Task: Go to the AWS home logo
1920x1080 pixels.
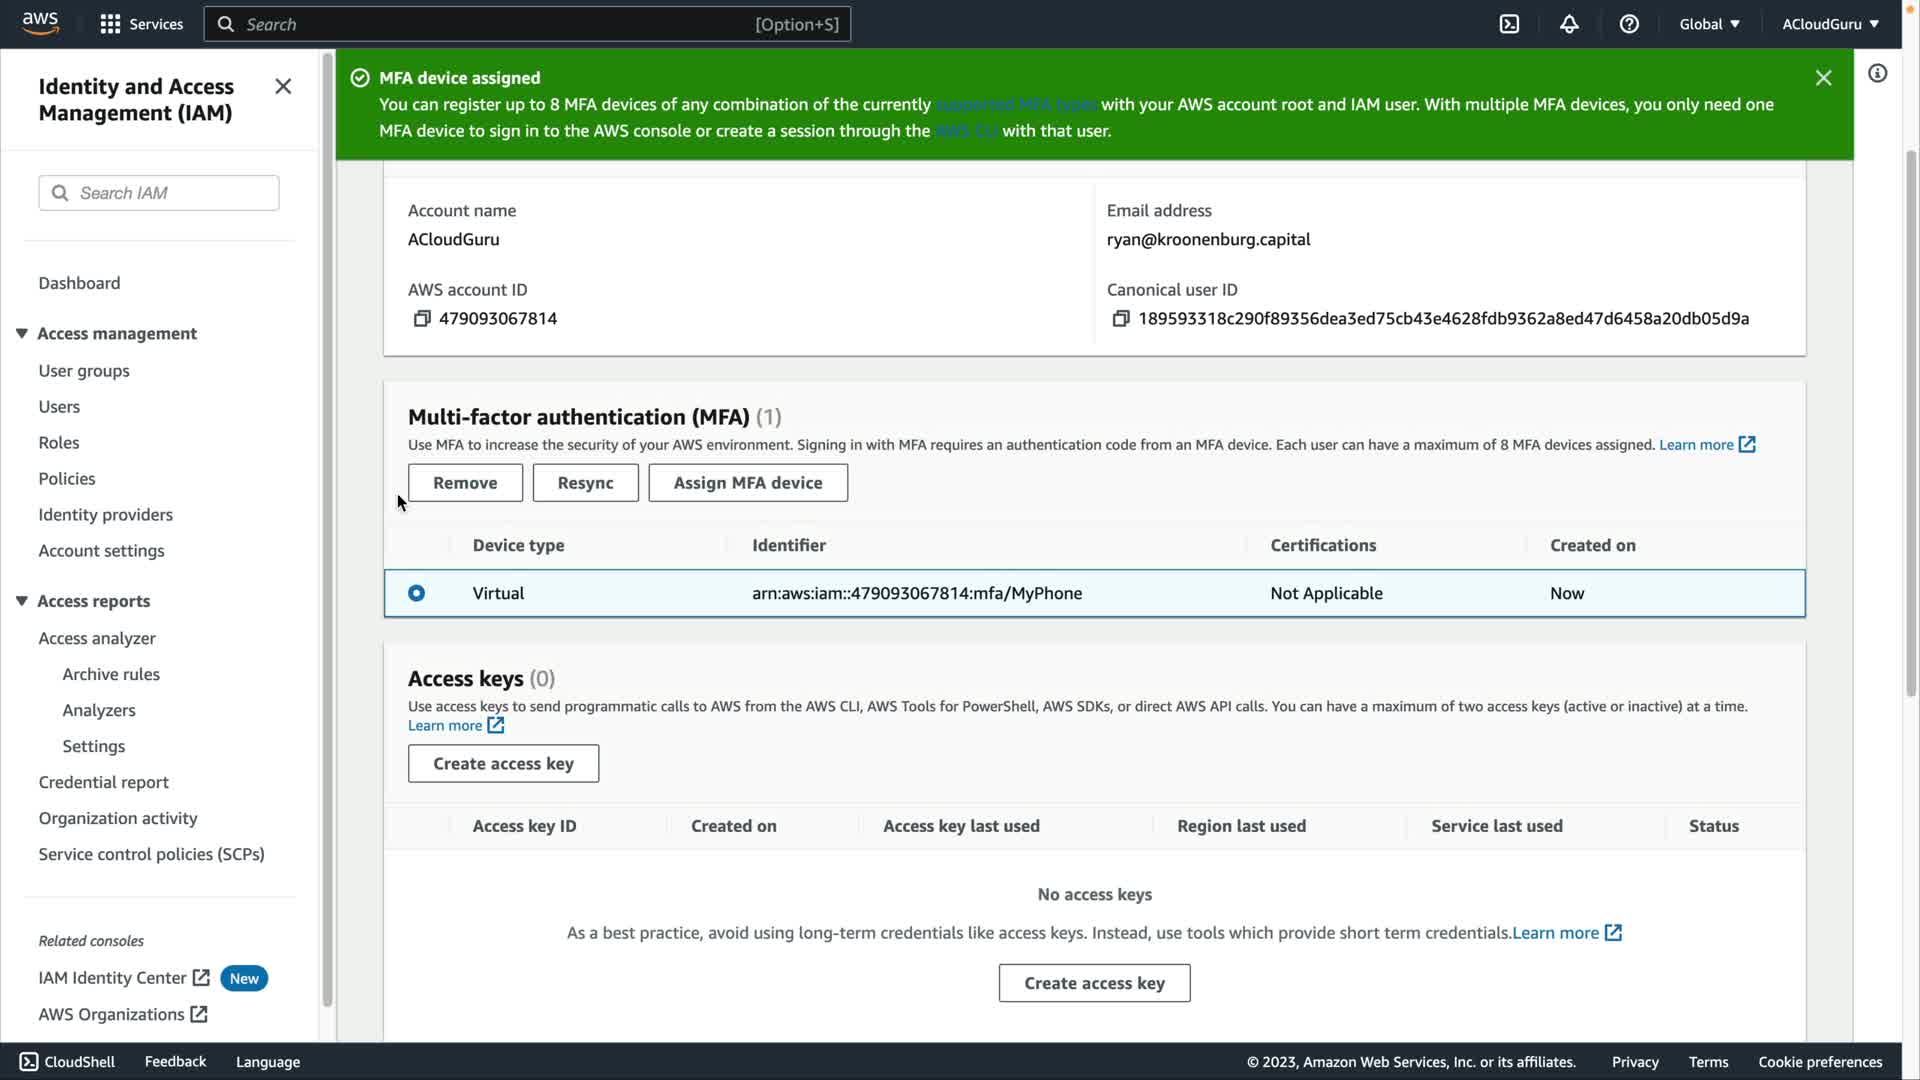Action: coord(40,23)
